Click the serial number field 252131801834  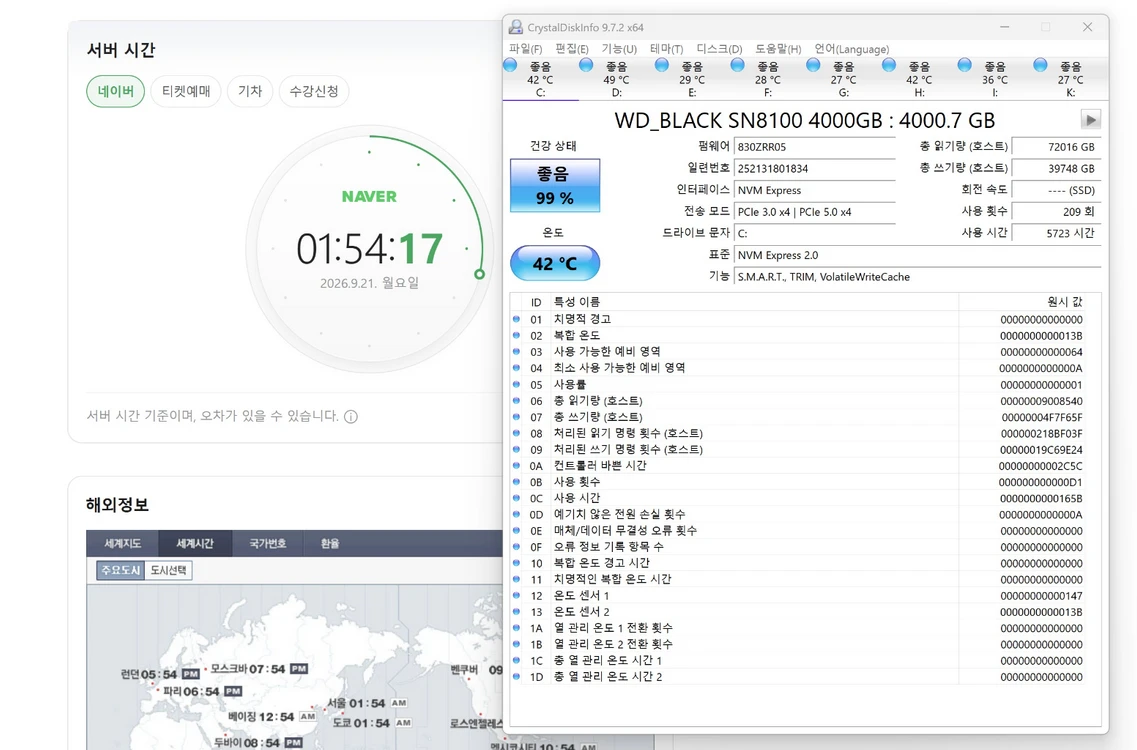tap(814, 168)
